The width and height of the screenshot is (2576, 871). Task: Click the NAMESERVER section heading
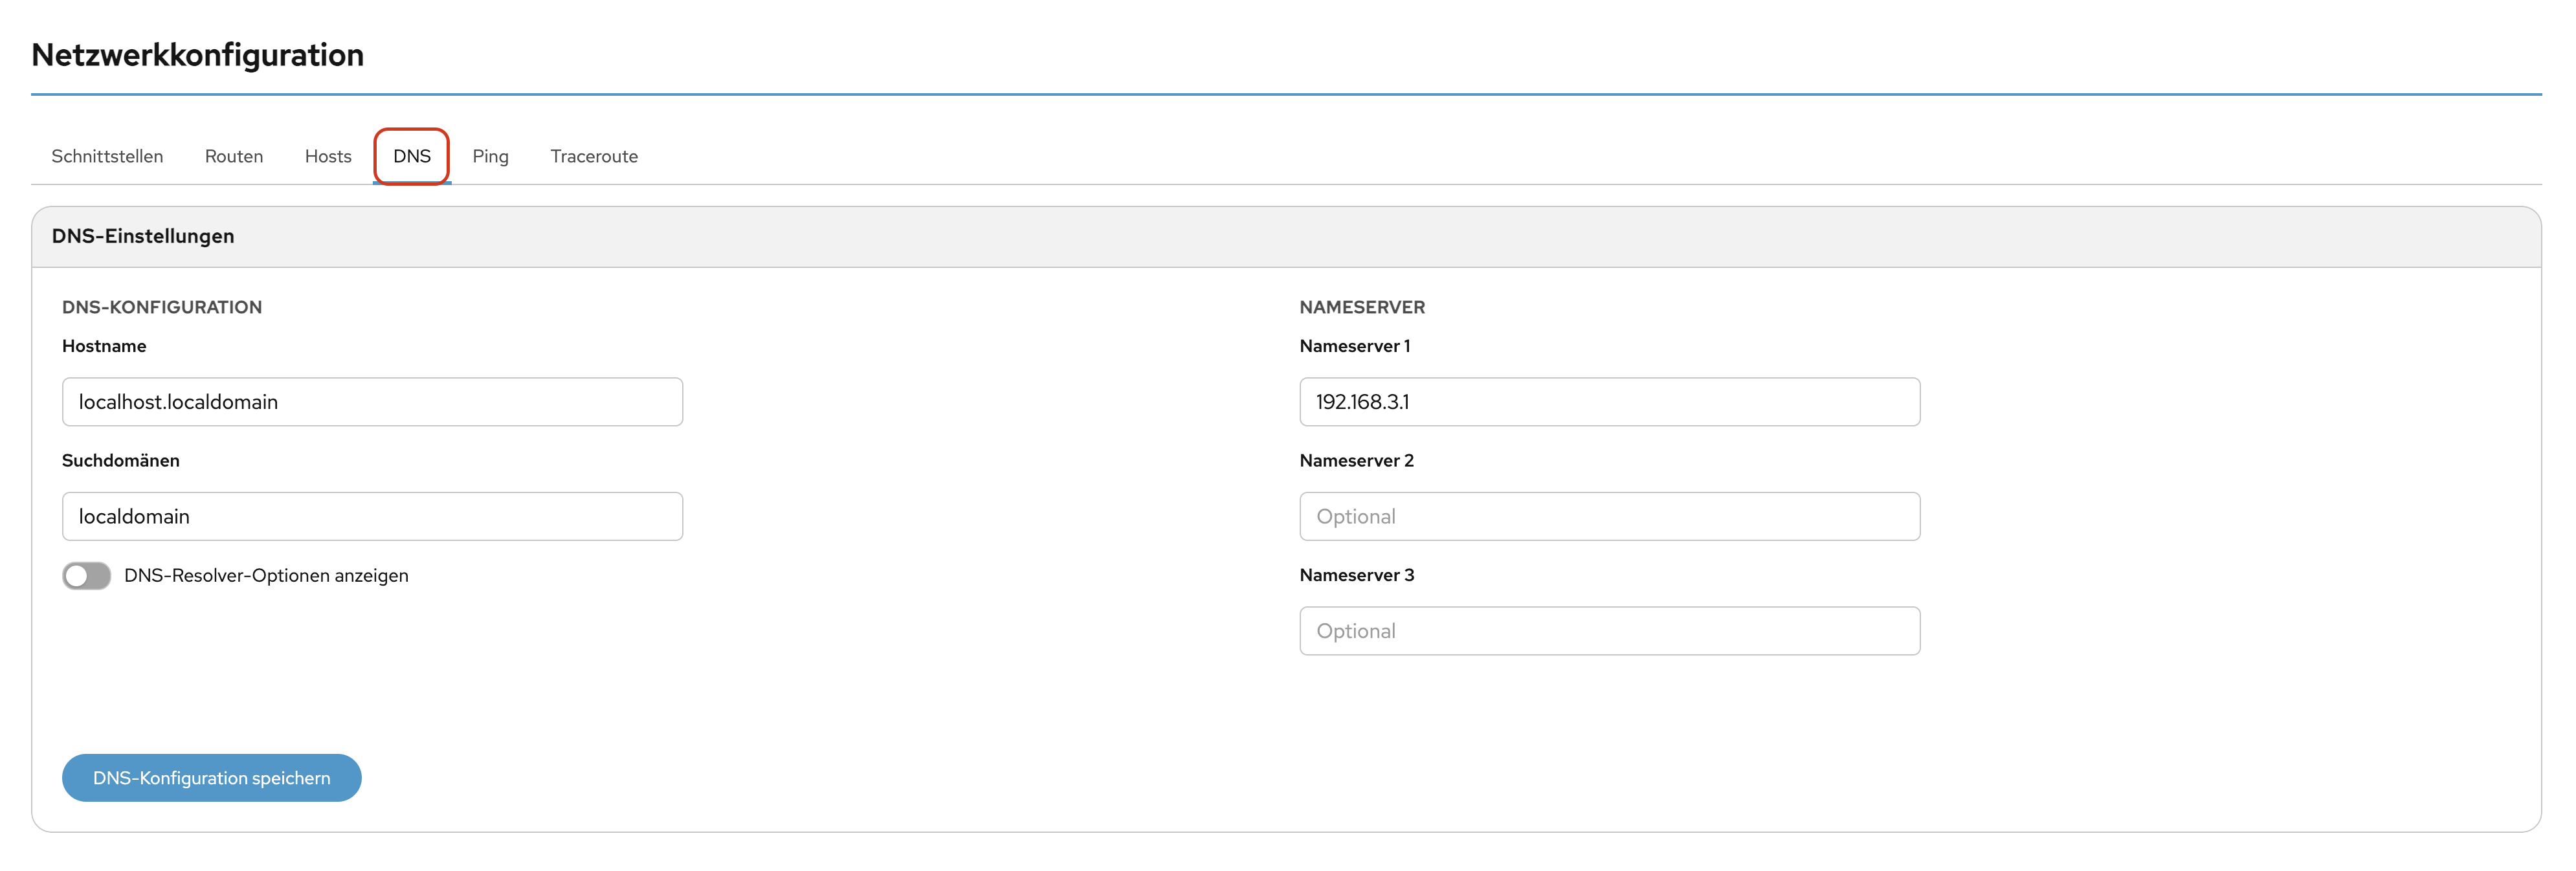click(1362, 308)
